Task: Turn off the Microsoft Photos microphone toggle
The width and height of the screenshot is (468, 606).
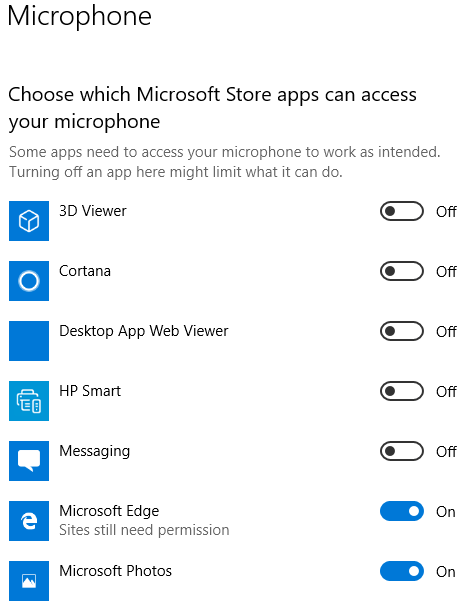Action: coord(402,571)
